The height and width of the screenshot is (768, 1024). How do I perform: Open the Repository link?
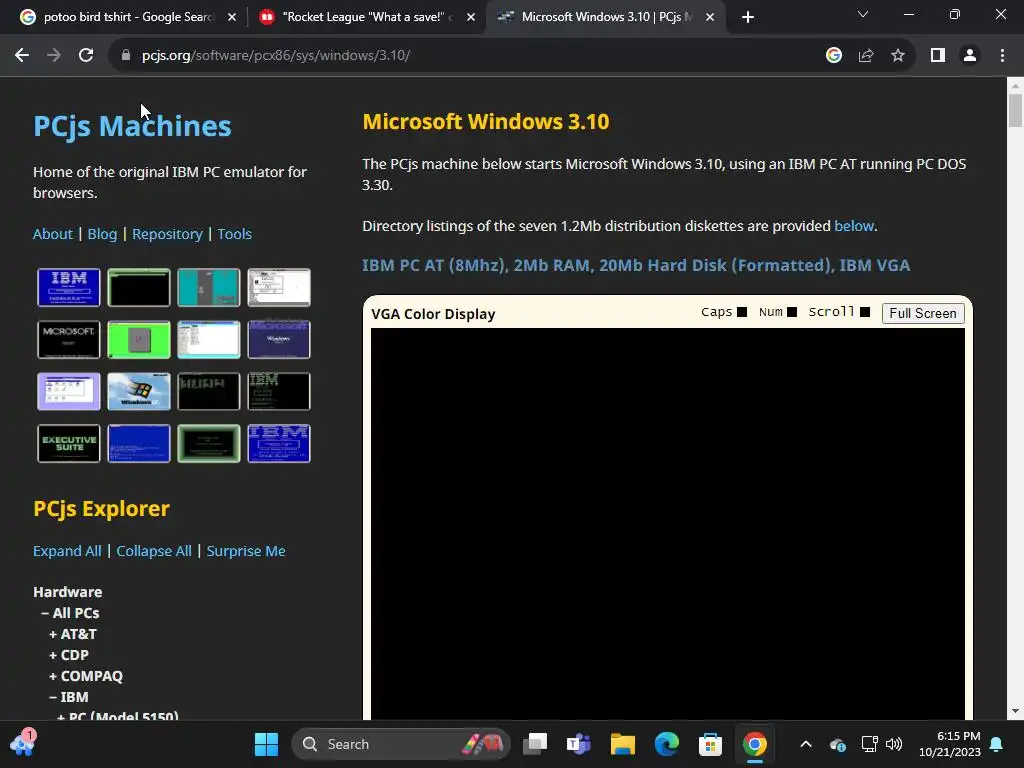tap(167, 234)
